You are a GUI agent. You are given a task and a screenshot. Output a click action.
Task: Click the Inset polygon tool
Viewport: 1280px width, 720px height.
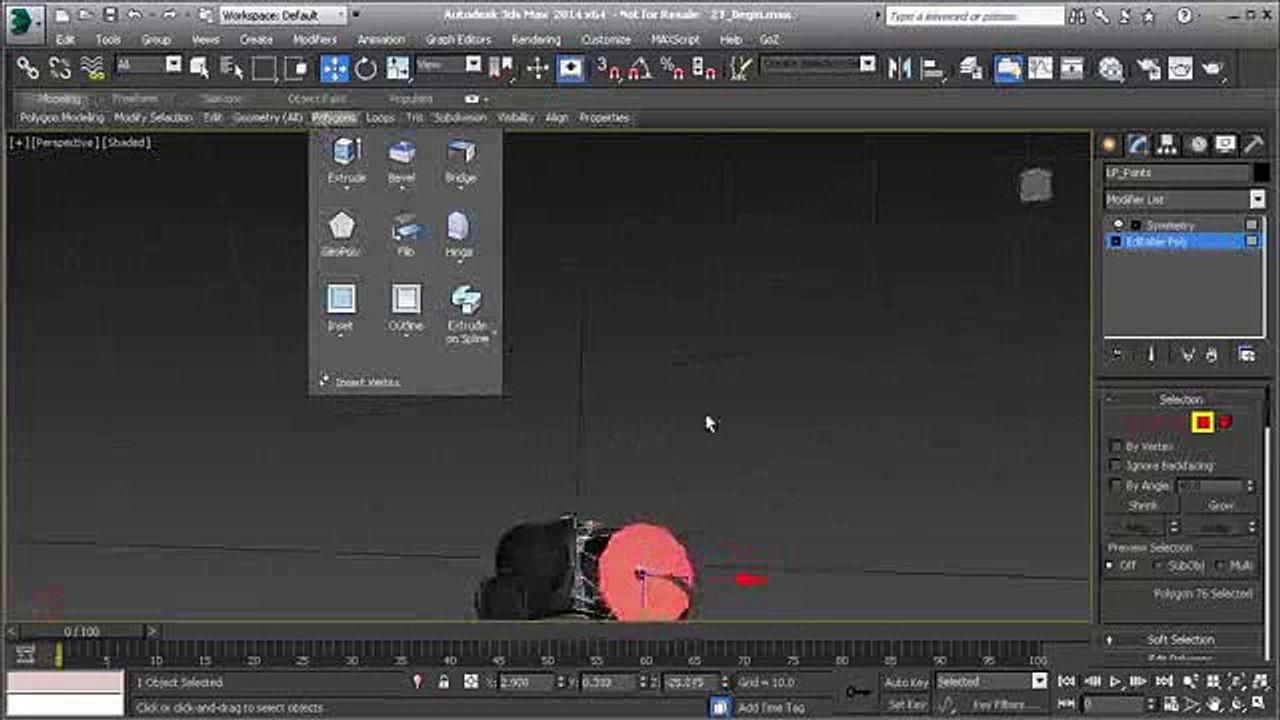341,308
